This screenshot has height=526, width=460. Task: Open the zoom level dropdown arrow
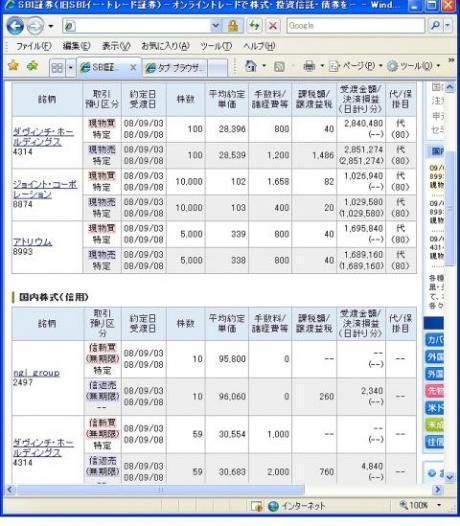[x=439, y=505]
